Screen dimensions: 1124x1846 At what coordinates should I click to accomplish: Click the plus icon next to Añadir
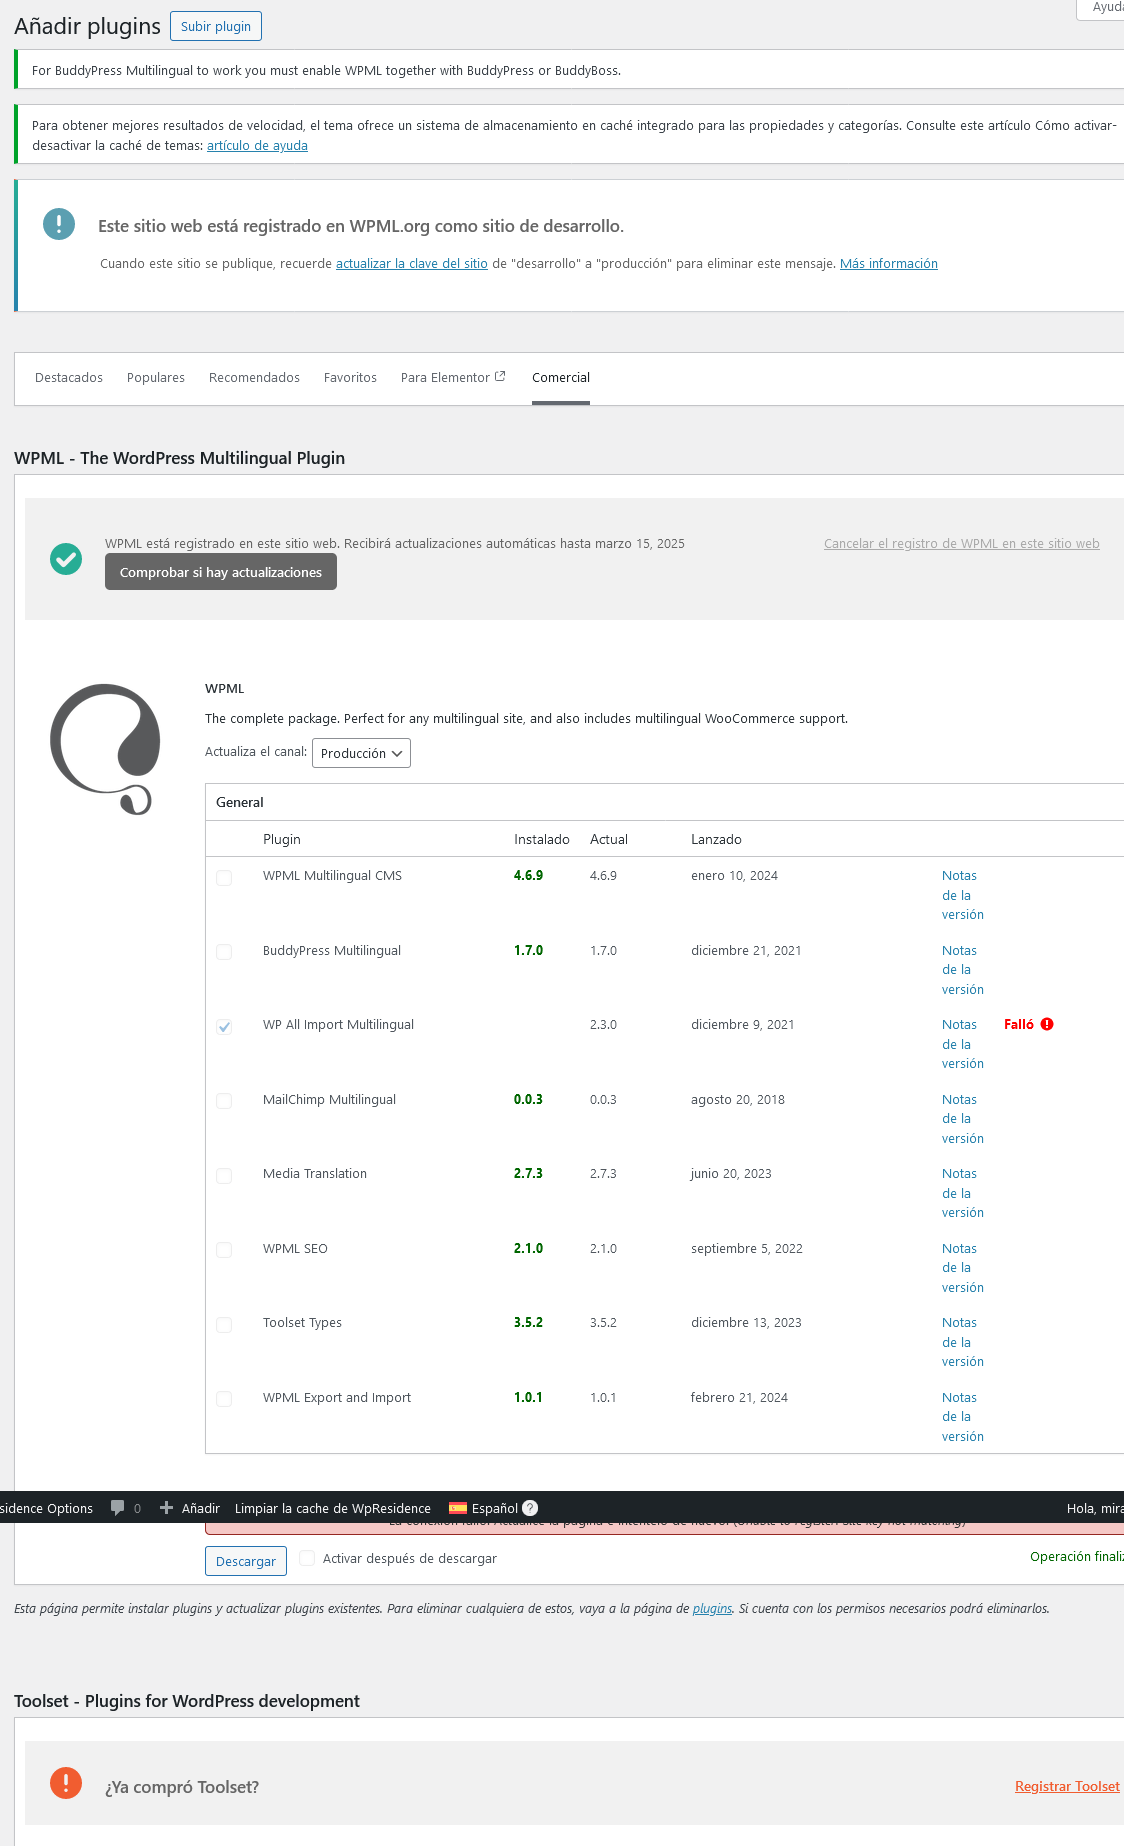pyautogui.click(x=166, y=1508)
